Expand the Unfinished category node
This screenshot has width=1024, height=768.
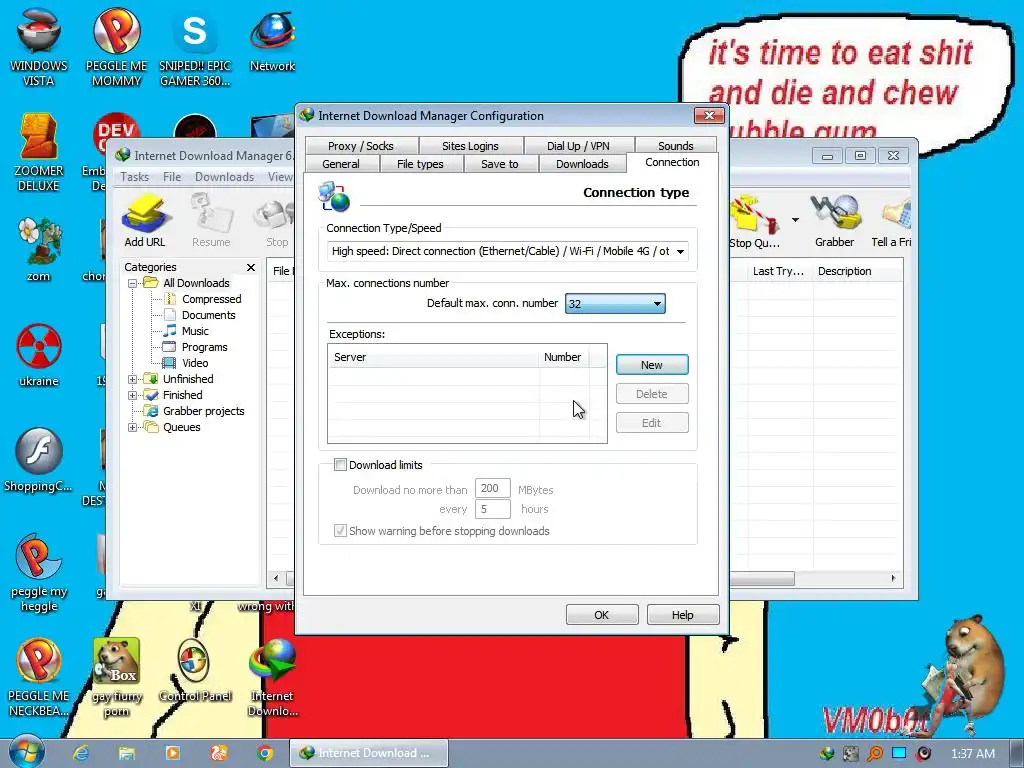pos(132,379)
